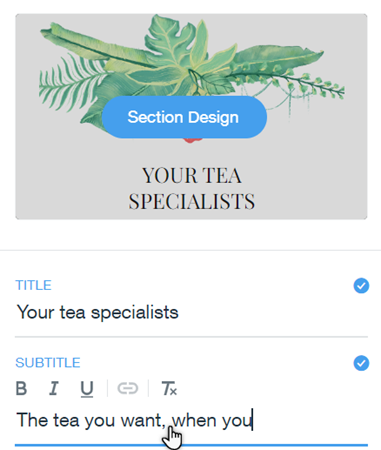
Task: Toggle the TITLE visibility checkmark
Action: pos(361,286)
